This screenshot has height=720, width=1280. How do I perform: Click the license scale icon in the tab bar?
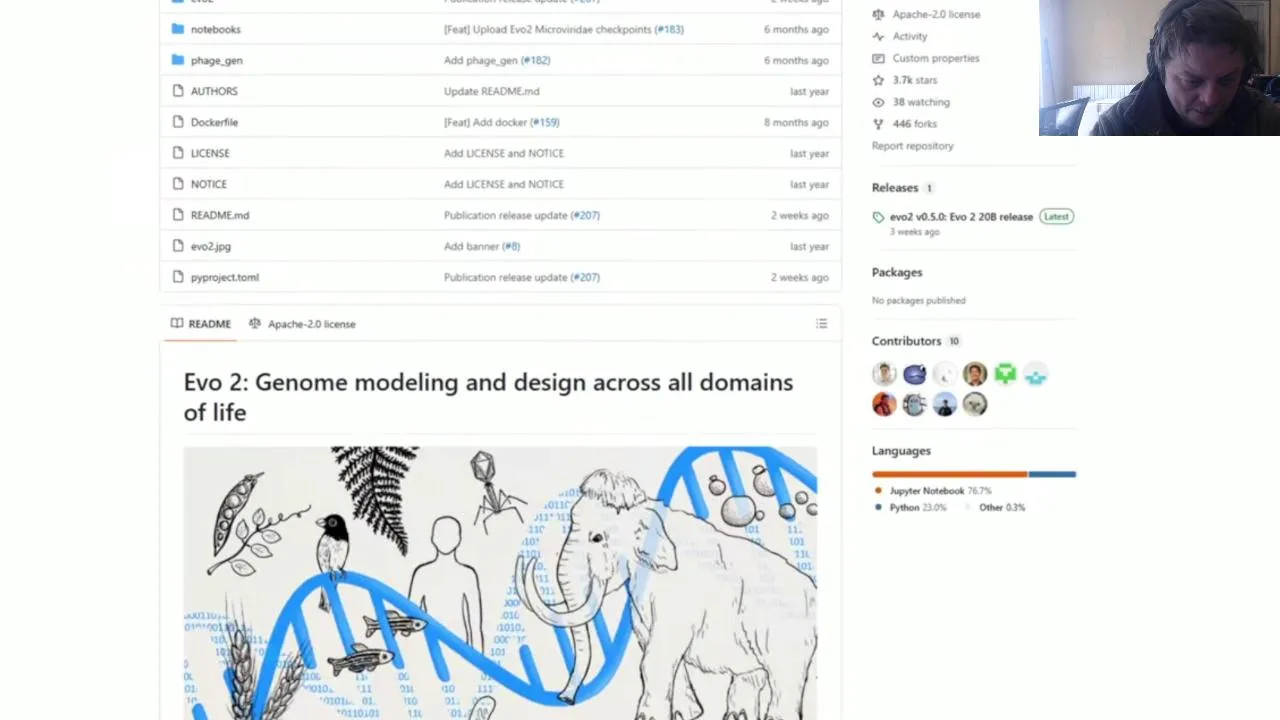click(254, 324)
